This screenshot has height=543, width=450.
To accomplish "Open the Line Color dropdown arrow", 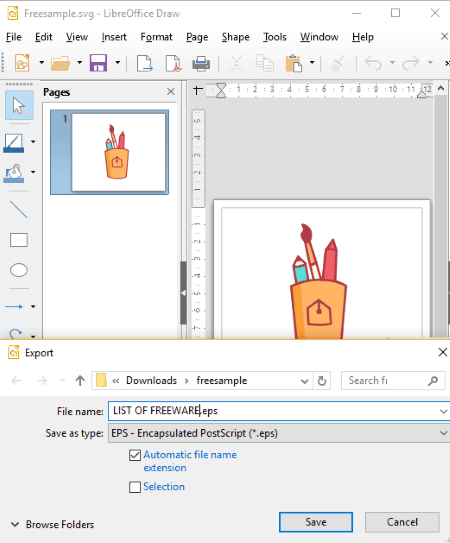I will click(x=33, y=142).
